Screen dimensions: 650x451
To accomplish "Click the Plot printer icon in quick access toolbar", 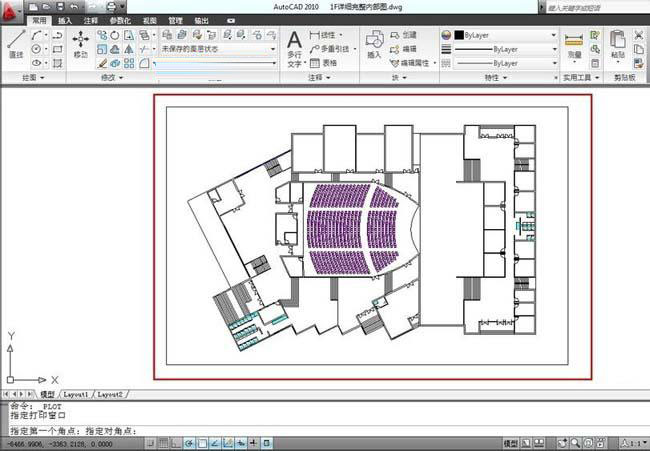I will click(112, 7).
